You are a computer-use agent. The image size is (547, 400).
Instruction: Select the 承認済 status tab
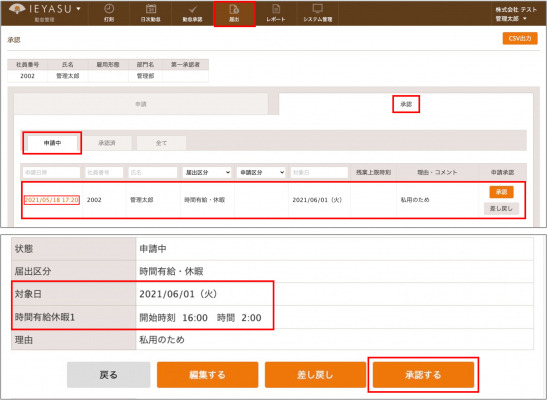[x=107, y=143]
